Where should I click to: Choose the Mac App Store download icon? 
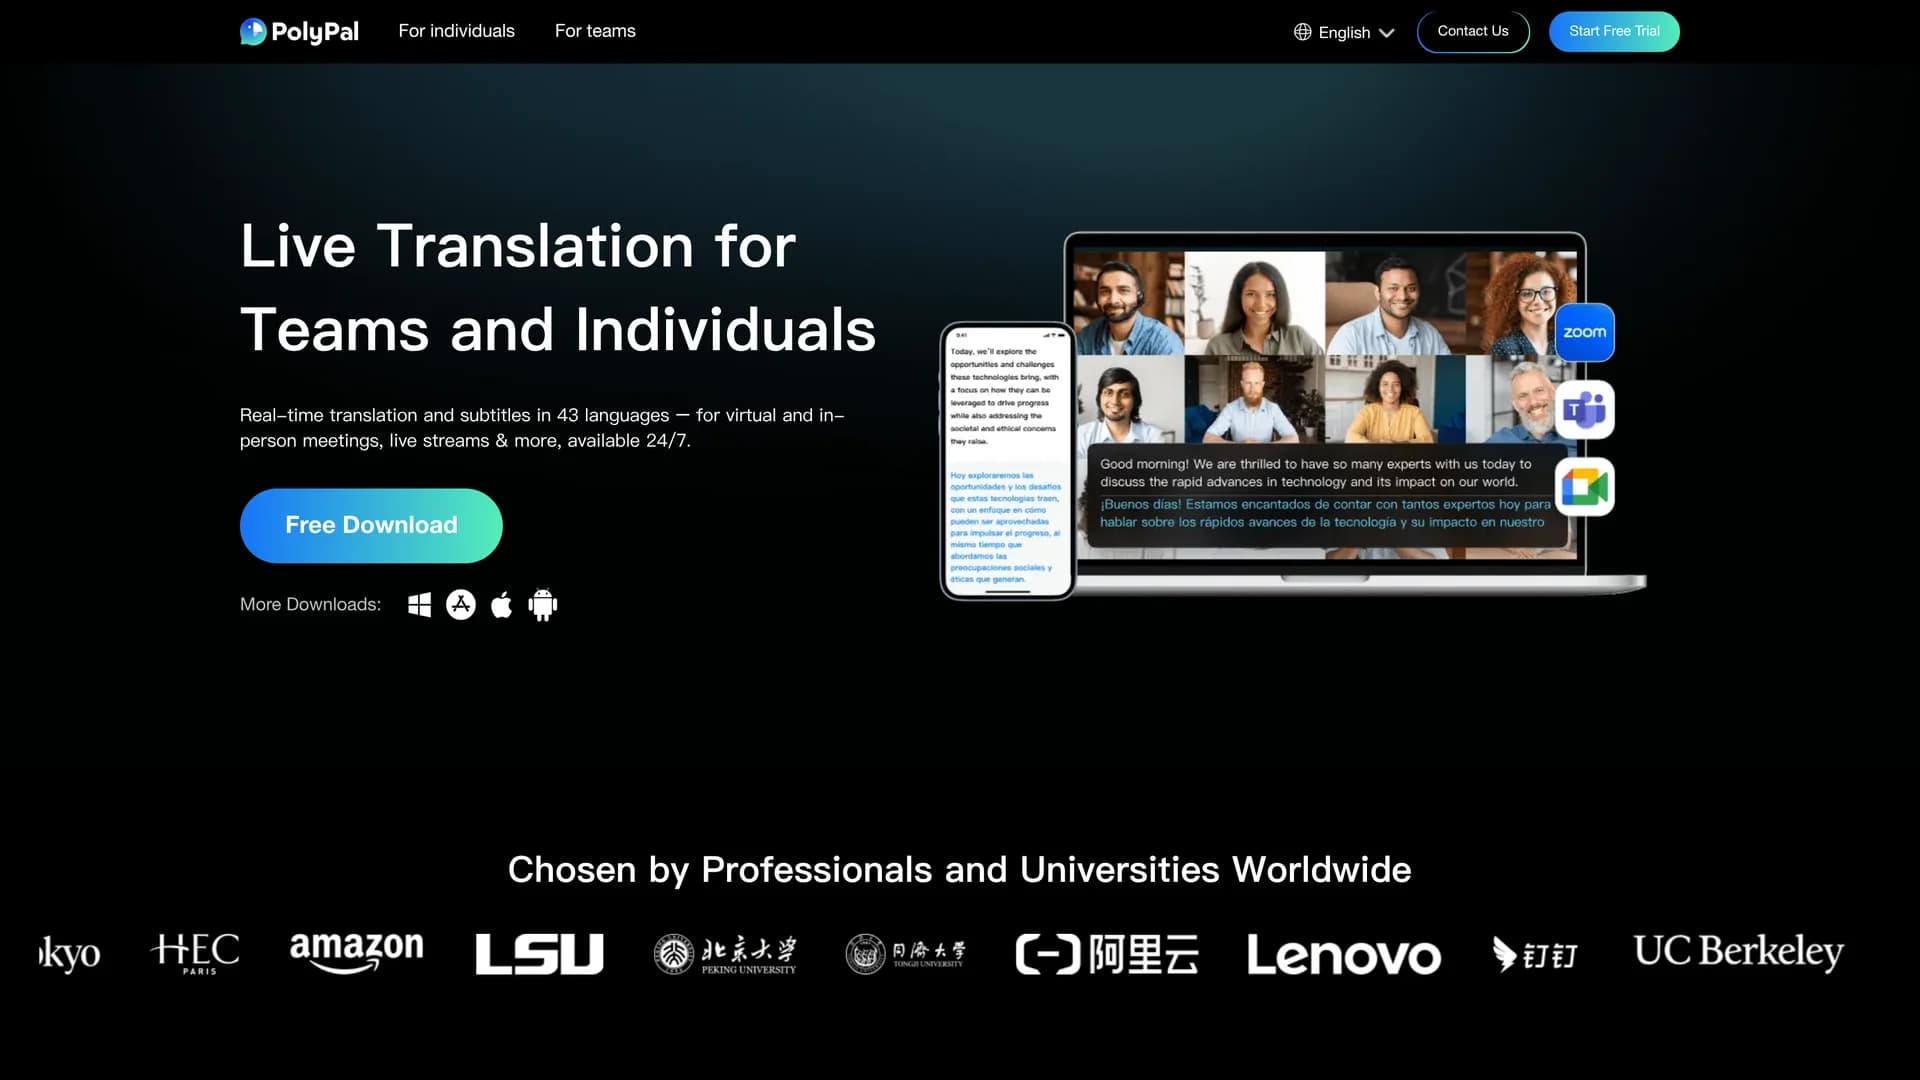point(461,604)
